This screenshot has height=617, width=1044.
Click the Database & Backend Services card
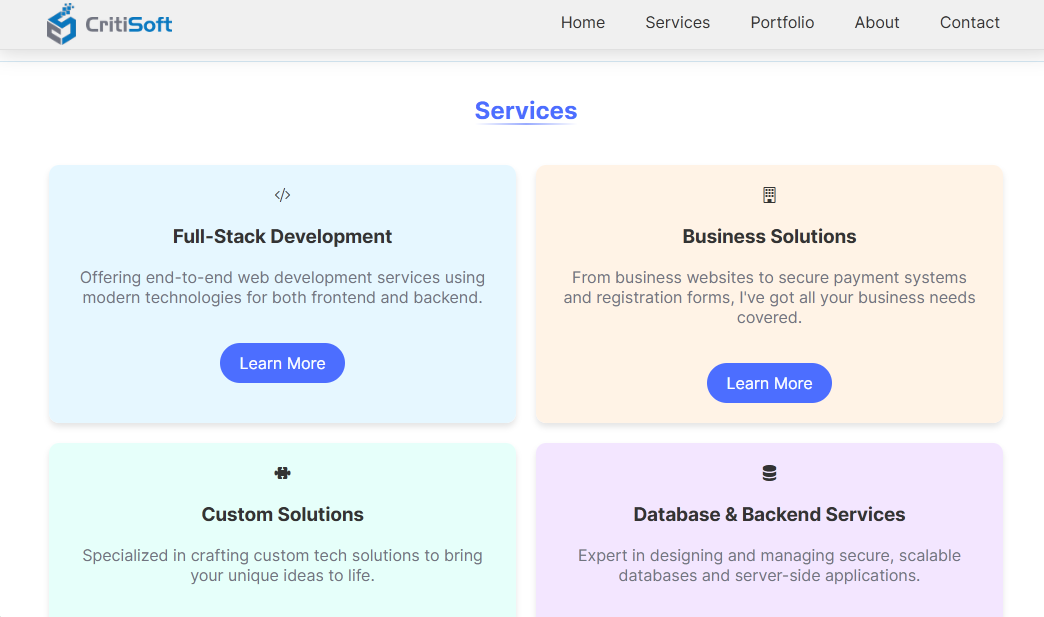pyautogui.click(x=769, y=530)
